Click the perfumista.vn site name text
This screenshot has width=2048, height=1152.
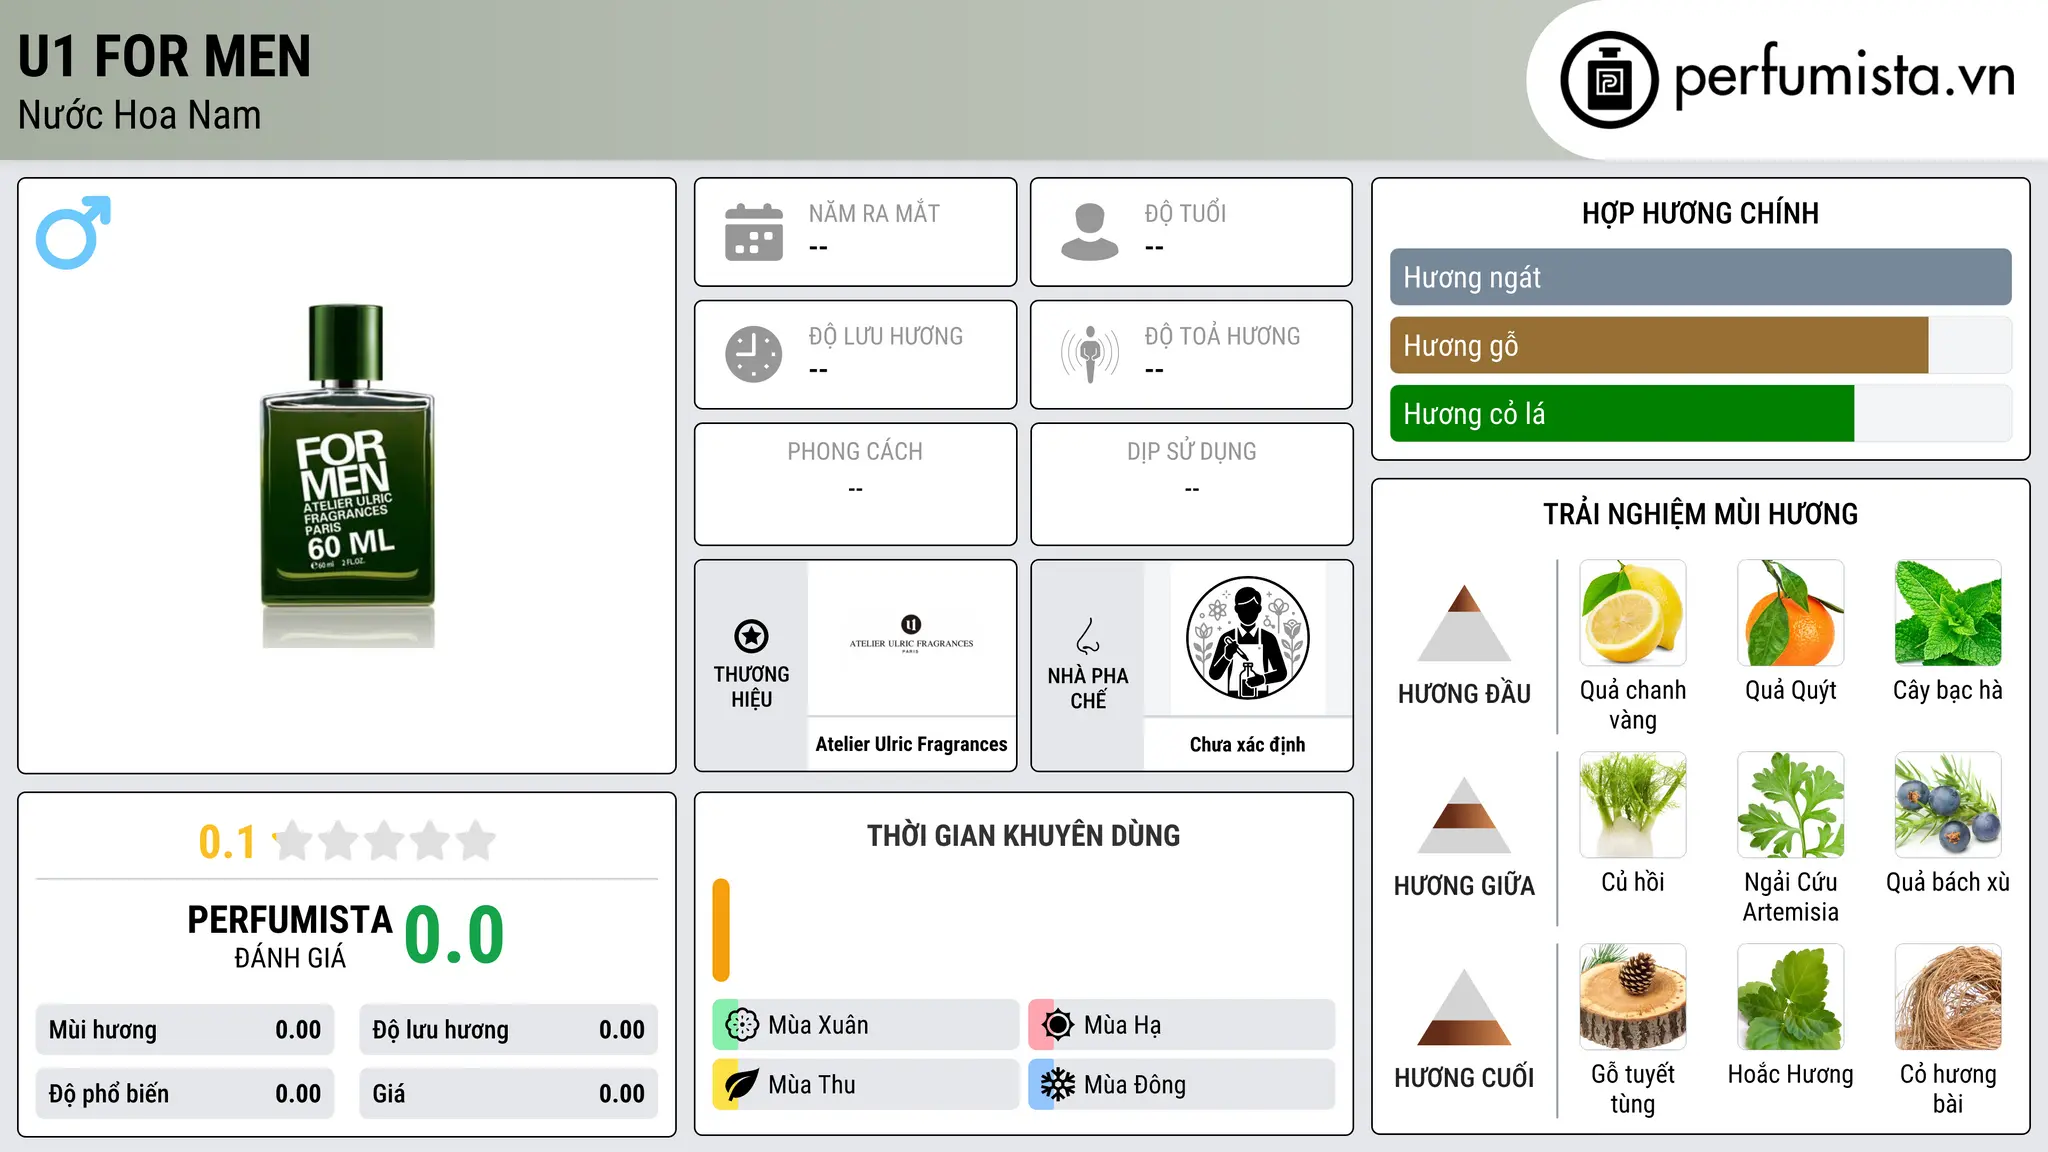coord(1845,76)
